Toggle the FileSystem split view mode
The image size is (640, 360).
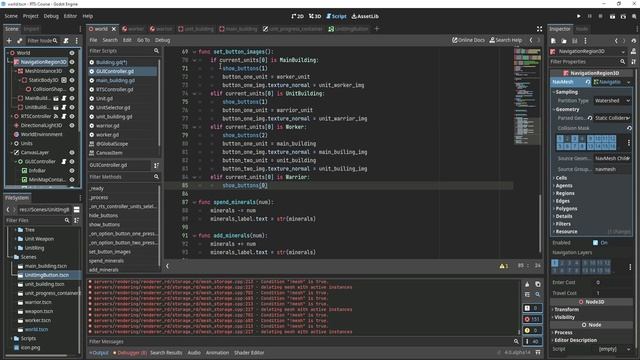point(76,210)
